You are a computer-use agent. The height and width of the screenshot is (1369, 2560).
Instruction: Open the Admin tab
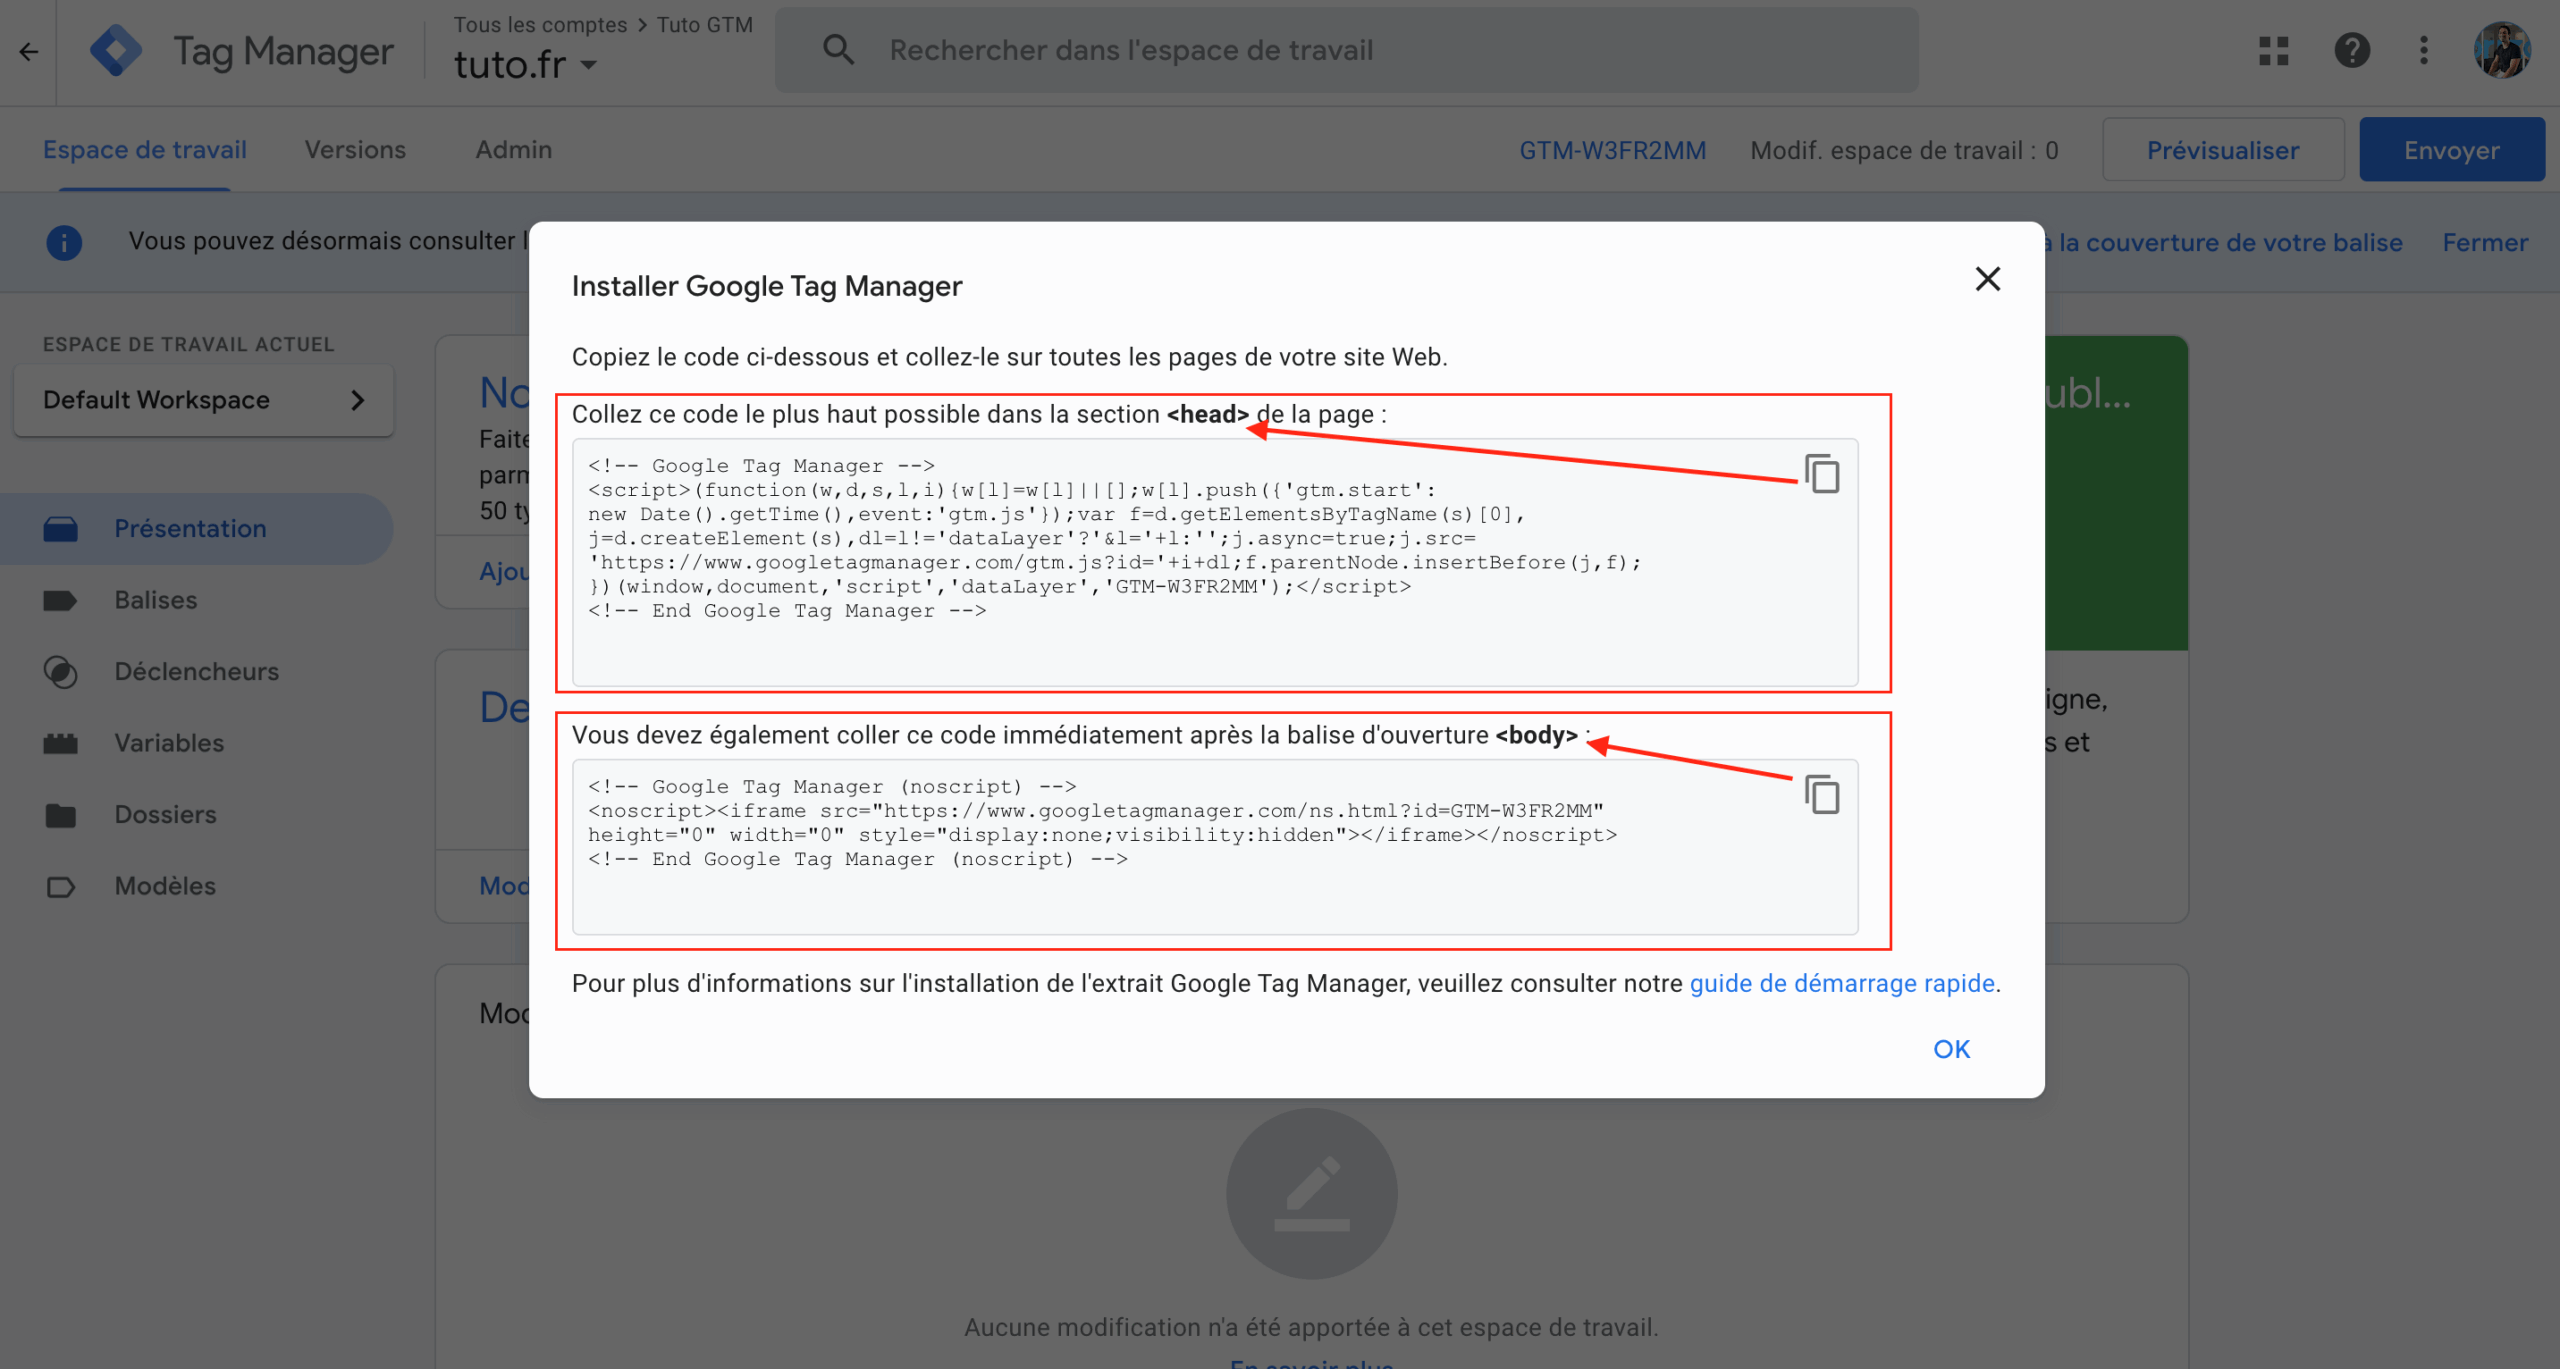pyautogui.click(x=513, y=150)
